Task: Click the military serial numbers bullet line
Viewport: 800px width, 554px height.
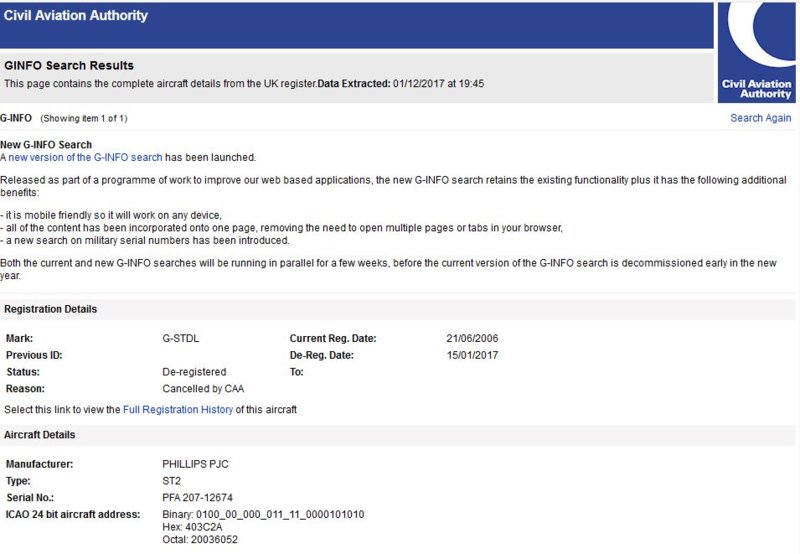Action: pyautogui.click(x=145, y=240)
